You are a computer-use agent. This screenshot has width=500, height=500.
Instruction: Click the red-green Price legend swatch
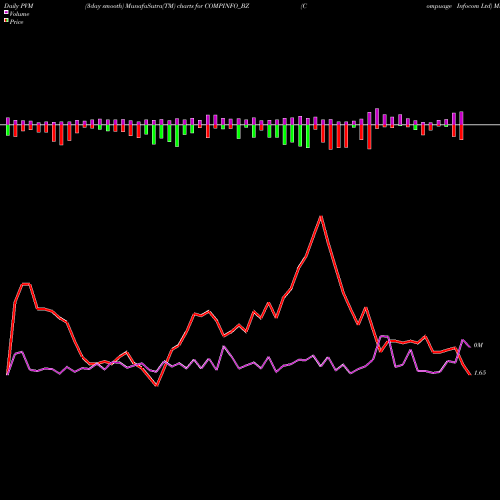point(6,21)
